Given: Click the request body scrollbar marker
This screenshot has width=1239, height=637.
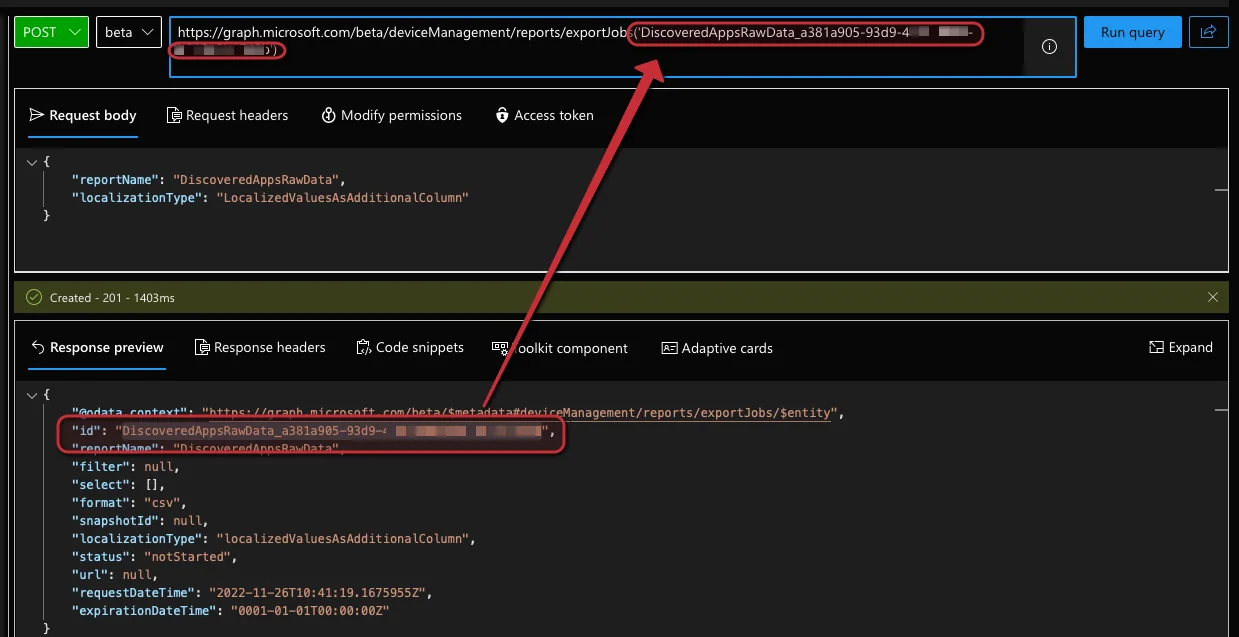Looking at the screenshot, I should 1221,189.
